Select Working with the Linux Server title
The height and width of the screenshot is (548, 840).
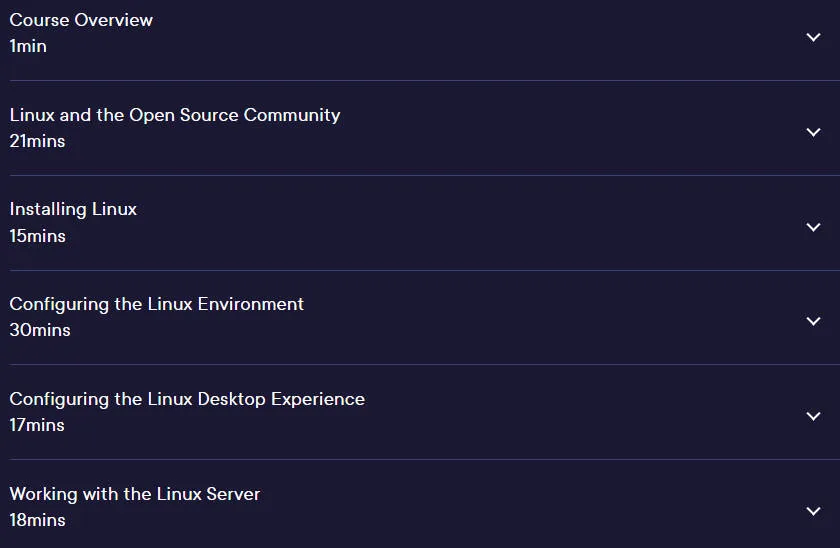[x=134, y=493]
